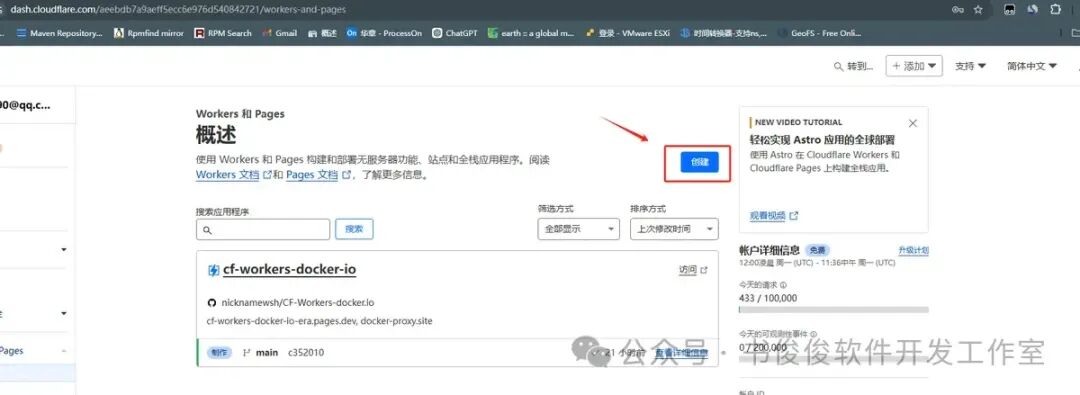Click the 搜索 button
Viewport: 1080px width, 395px height.
pos(354,230)
